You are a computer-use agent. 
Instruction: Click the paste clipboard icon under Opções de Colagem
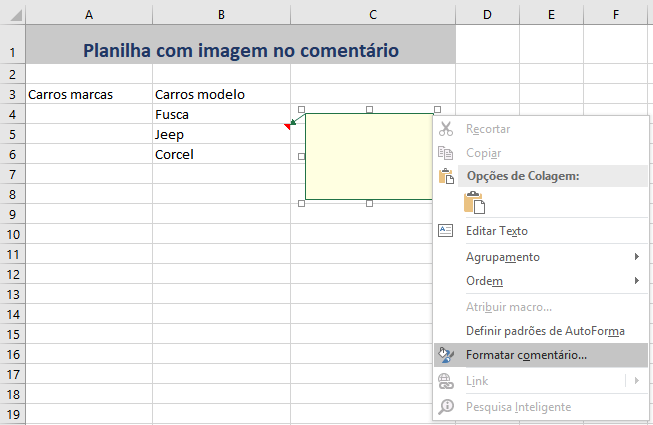pyautogui.click(x=474, y=203)
